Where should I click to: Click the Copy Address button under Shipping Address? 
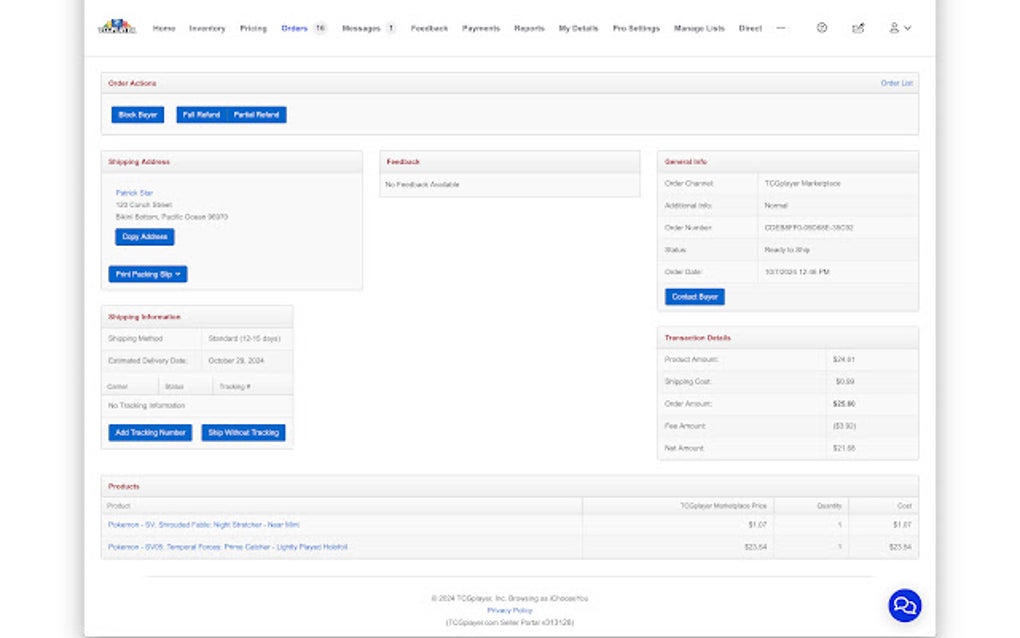[144, 236]
